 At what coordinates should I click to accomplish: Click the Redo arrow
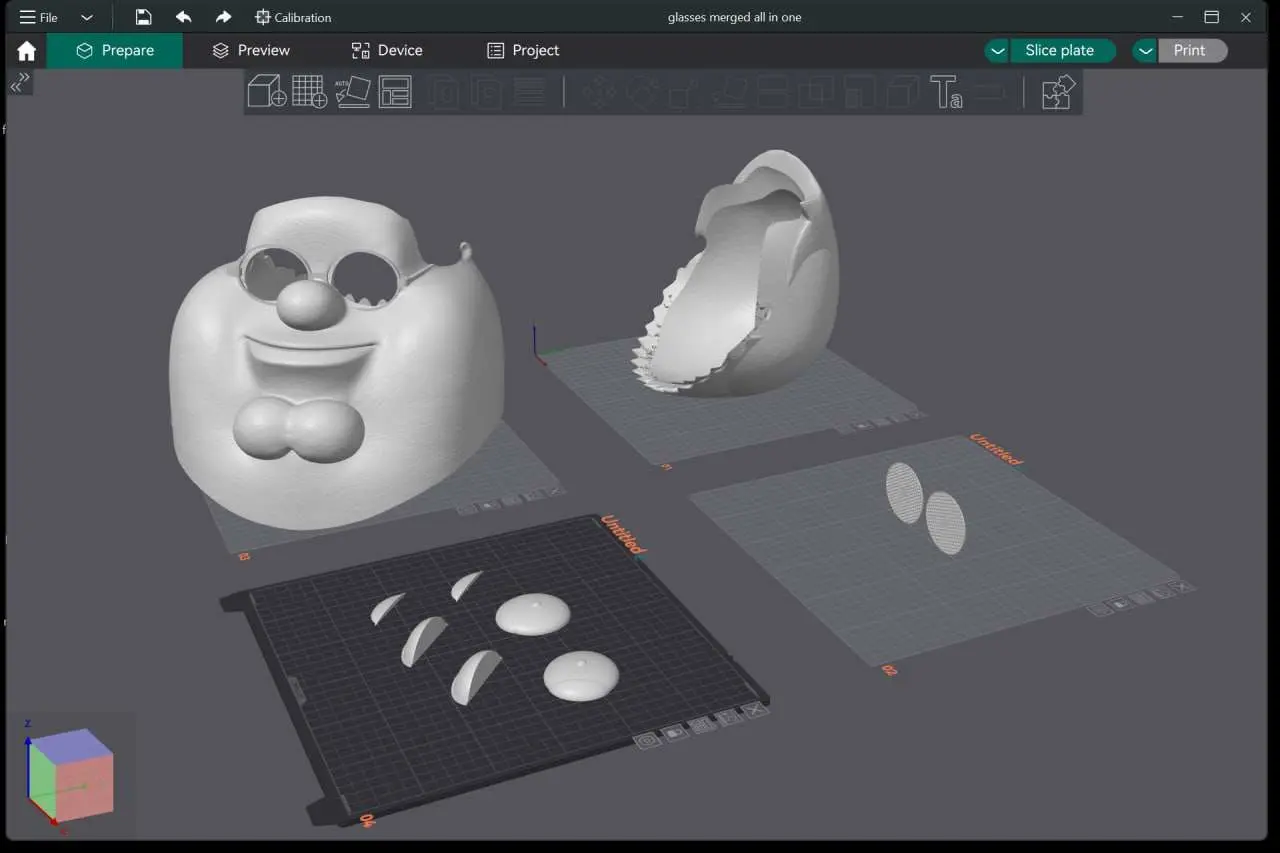coord(223,17)
